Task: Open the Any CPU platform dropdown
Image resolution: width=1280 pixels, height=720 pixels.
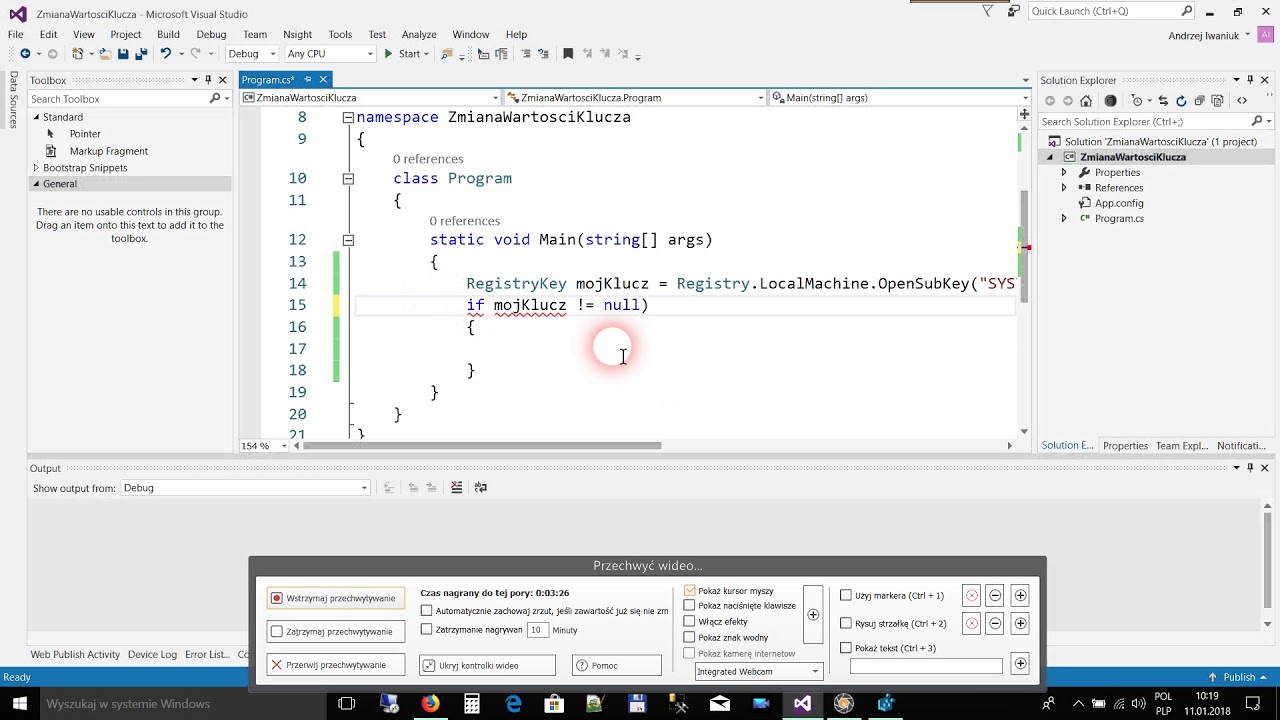Action: [x=330, y=54]
